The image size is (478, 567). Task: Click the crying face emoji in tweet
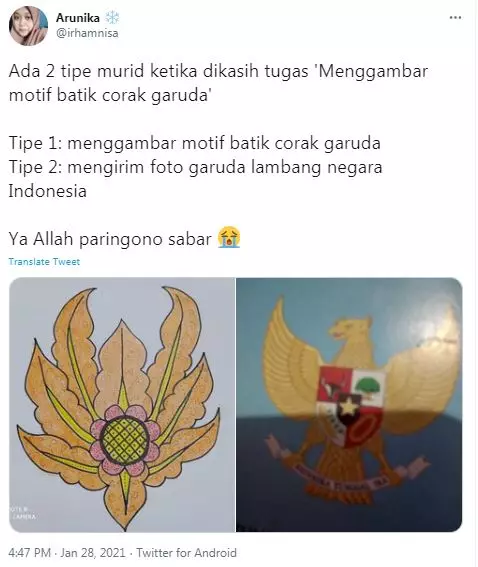(x=229, y=237)
